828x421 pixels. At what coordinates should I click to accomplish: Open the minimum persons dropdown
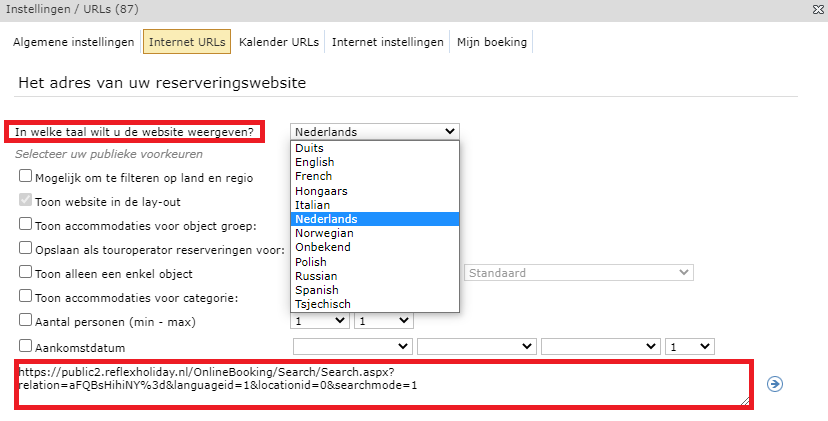coord(320,321)
